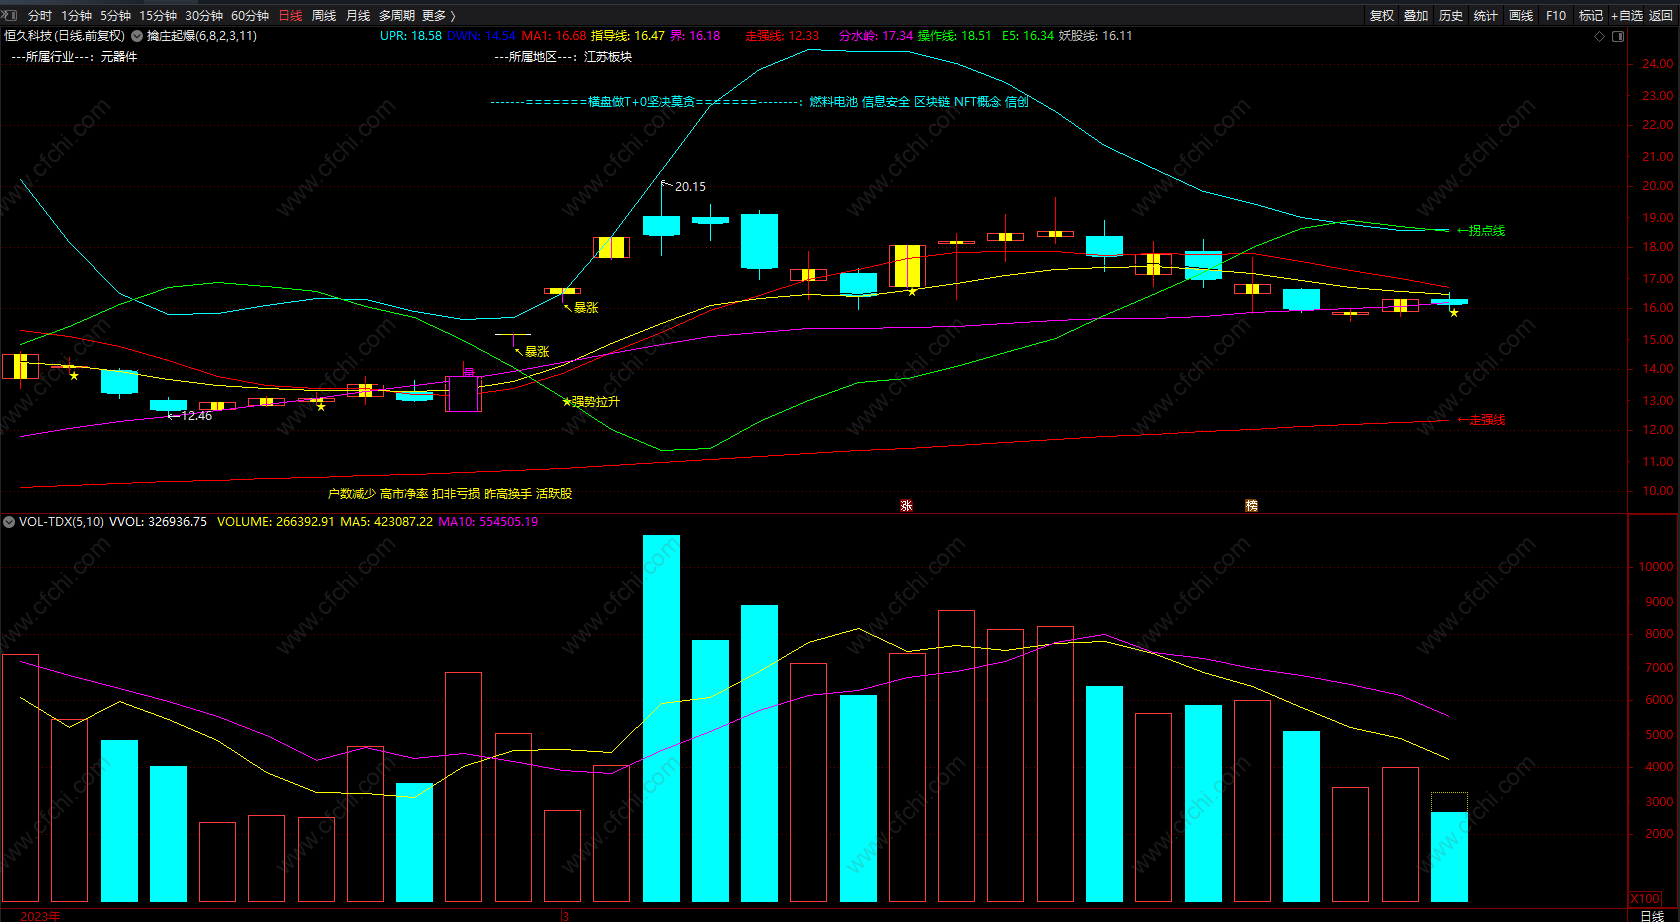1680x922 pixels.
Task: Click the 户数减少 tag
Action: [x=352, y=494]
